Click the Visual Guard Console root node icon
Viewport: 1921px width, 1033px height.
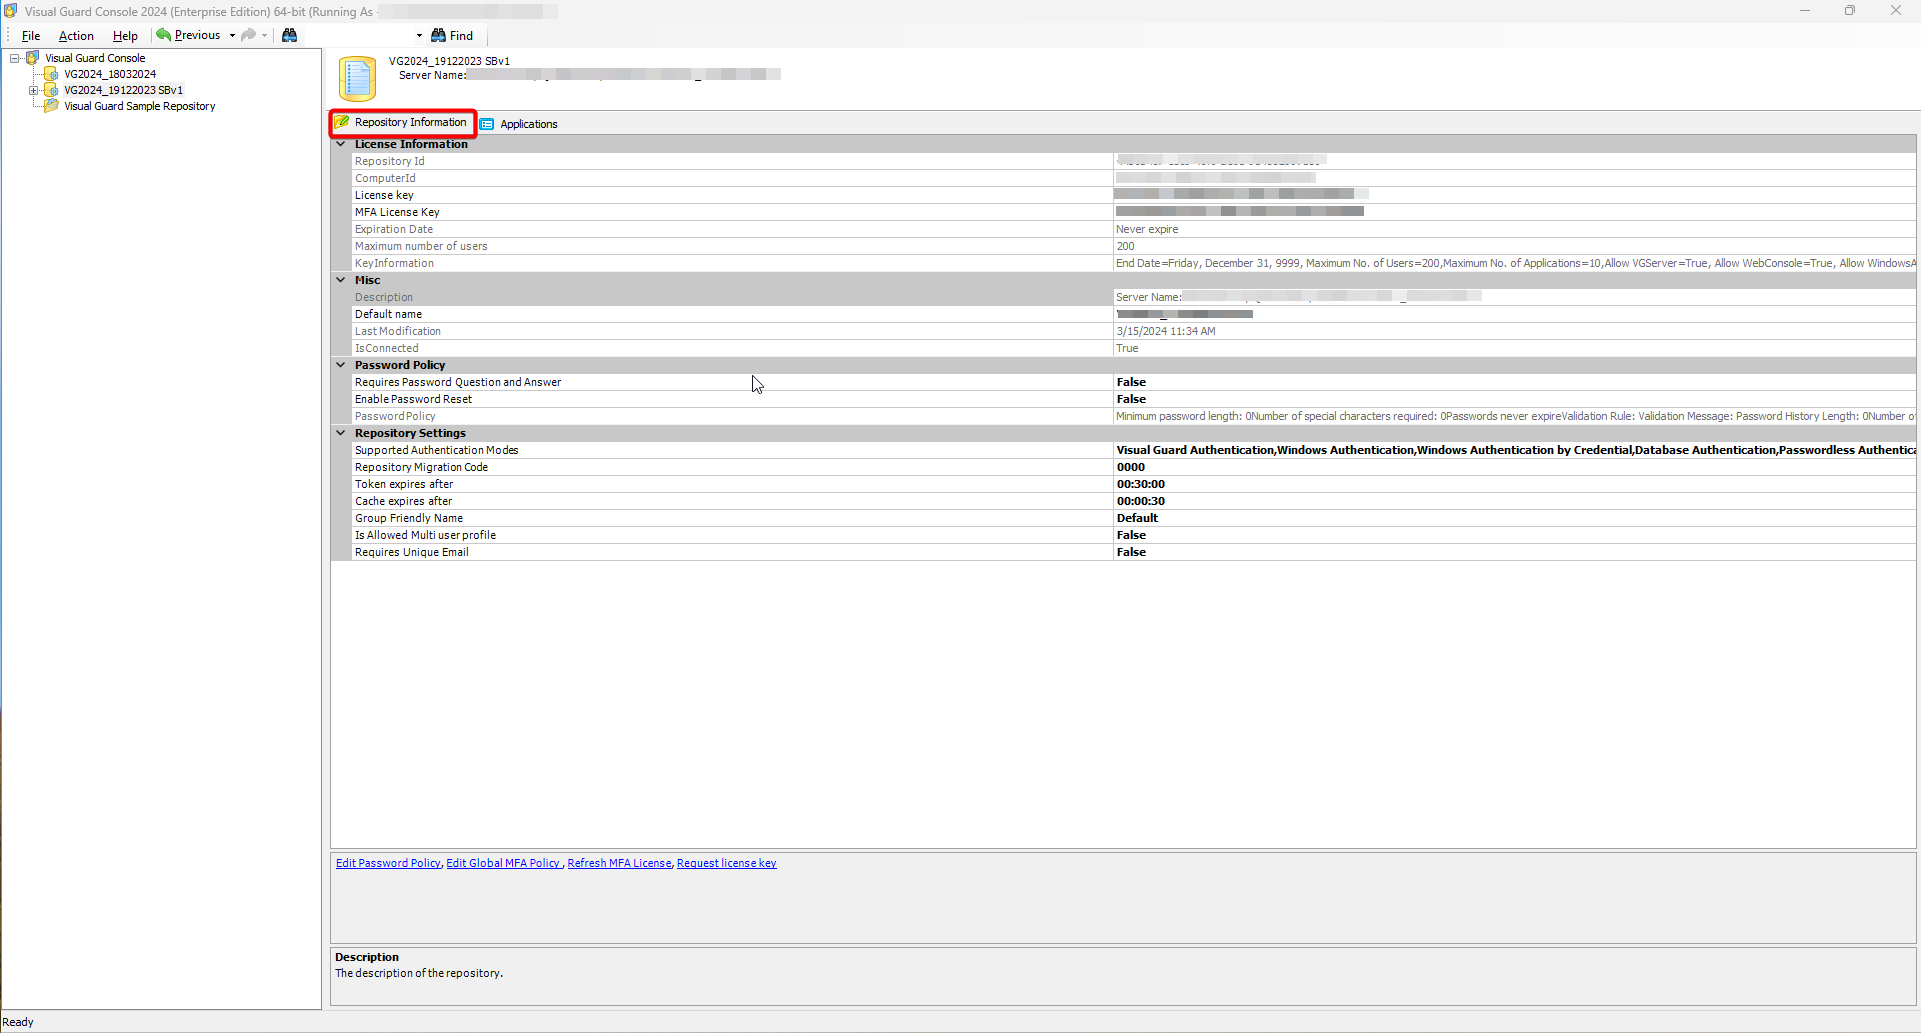[x=33, y=57]
